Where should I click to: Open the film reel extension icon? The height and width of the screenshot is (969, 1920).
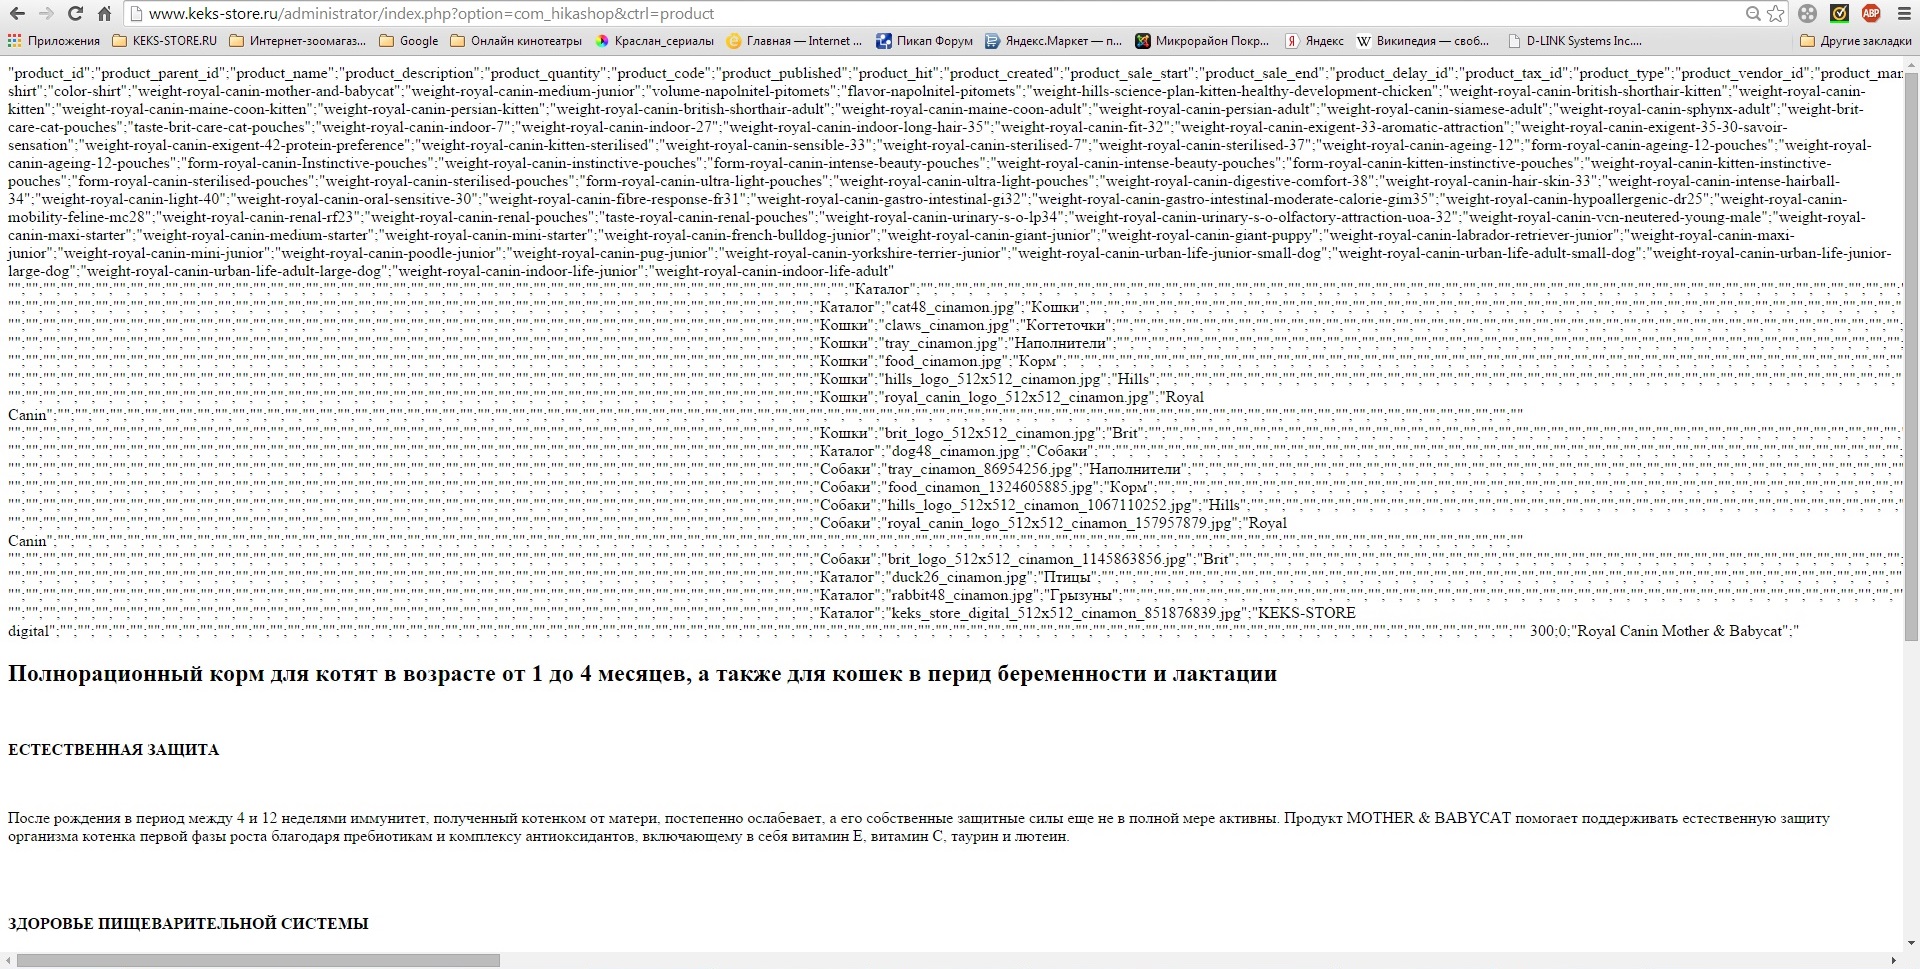point(1808,14)
